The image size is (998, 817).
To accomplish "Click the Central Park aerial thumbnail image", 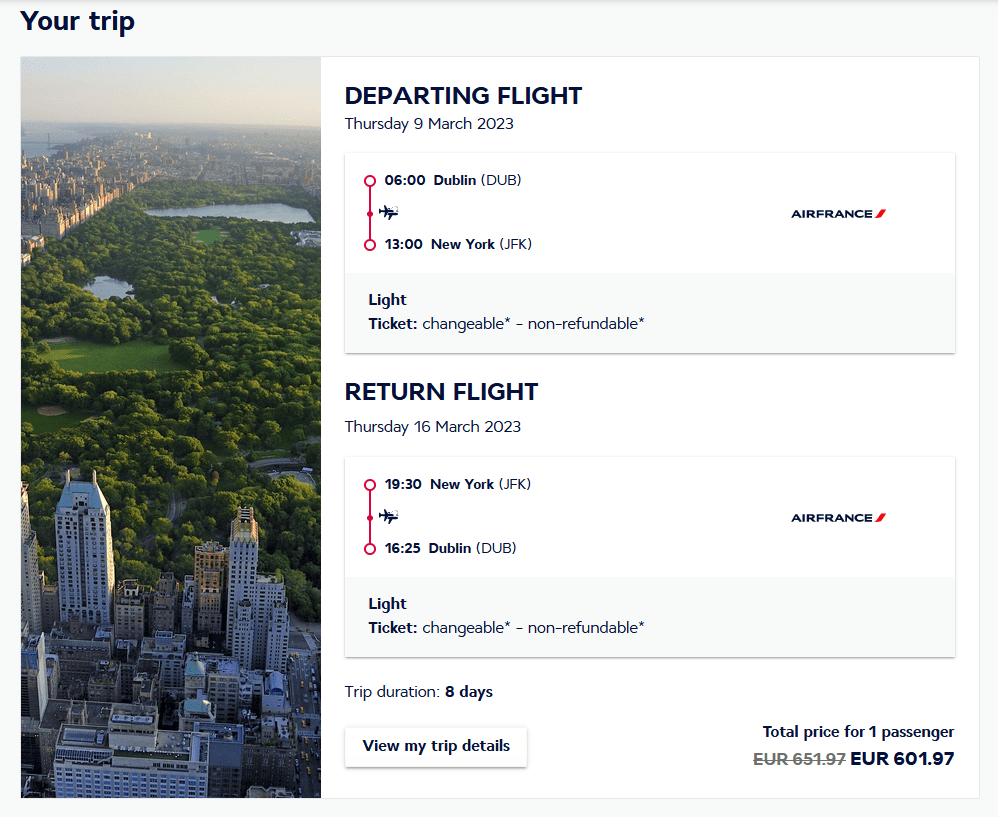I will pos(170,427).
